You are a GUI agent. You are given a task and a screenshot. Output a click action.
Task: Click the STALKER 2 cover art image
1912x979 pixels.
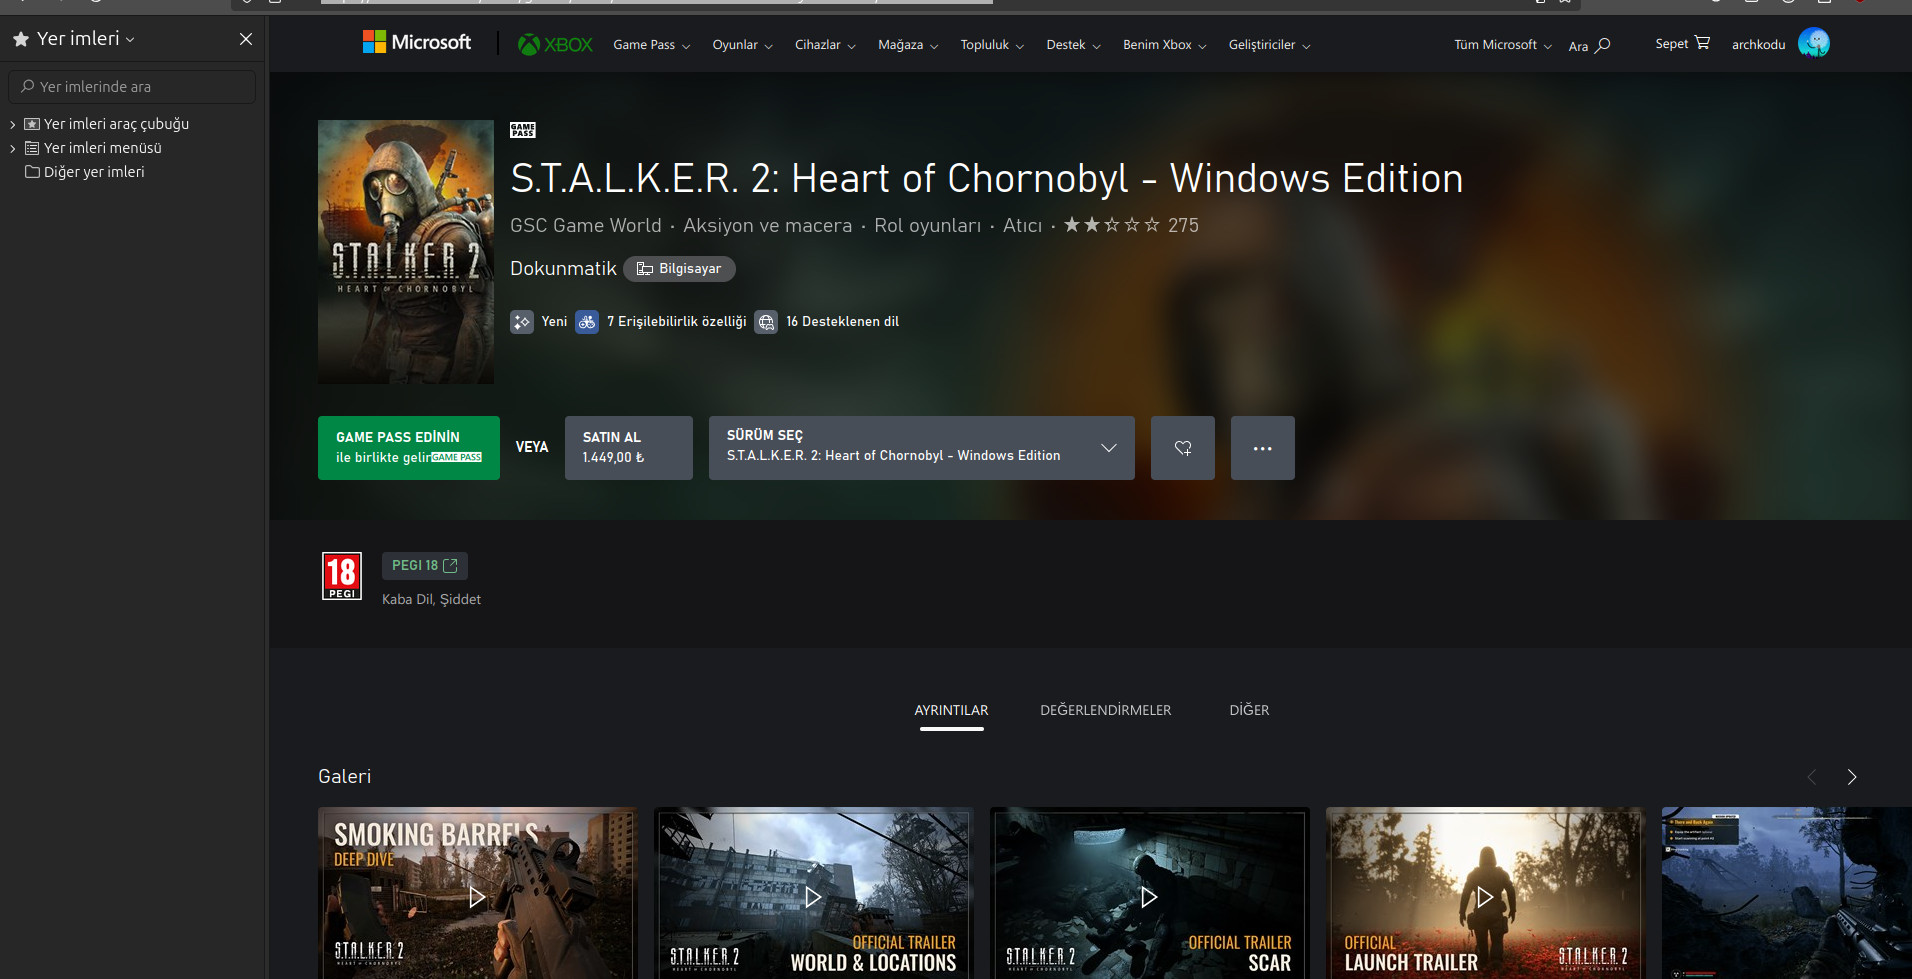pyautogui.click(x=406, y=252)
